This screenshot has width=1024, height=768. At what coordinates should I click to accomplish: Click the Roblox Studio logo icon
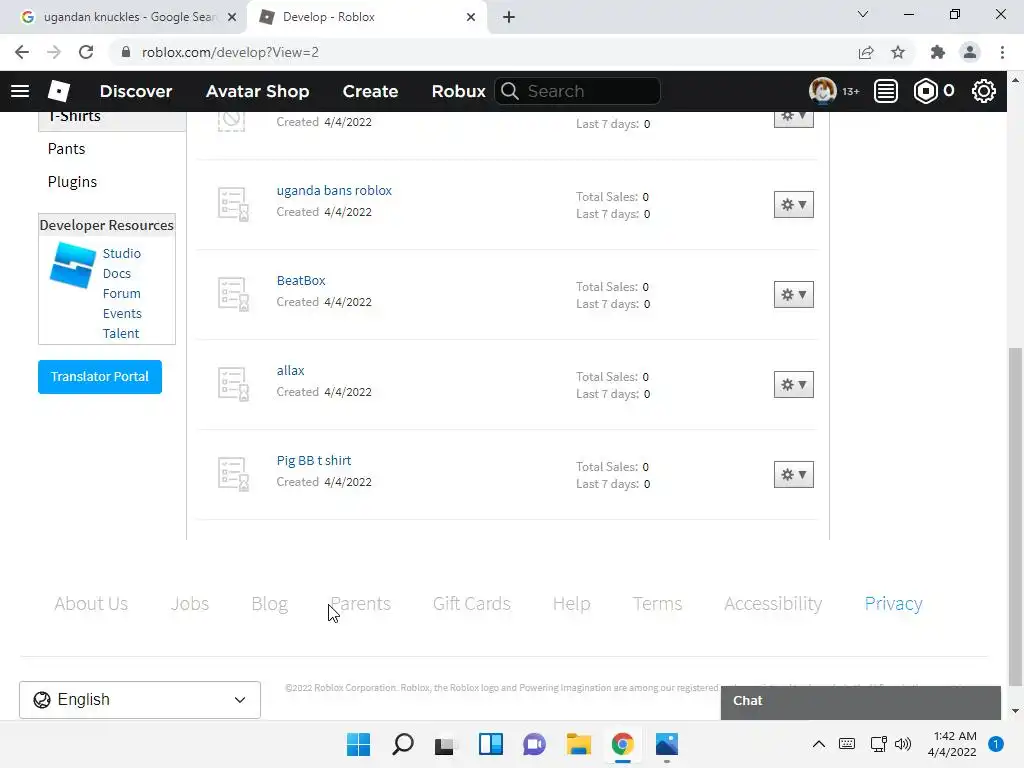(72, 264)
